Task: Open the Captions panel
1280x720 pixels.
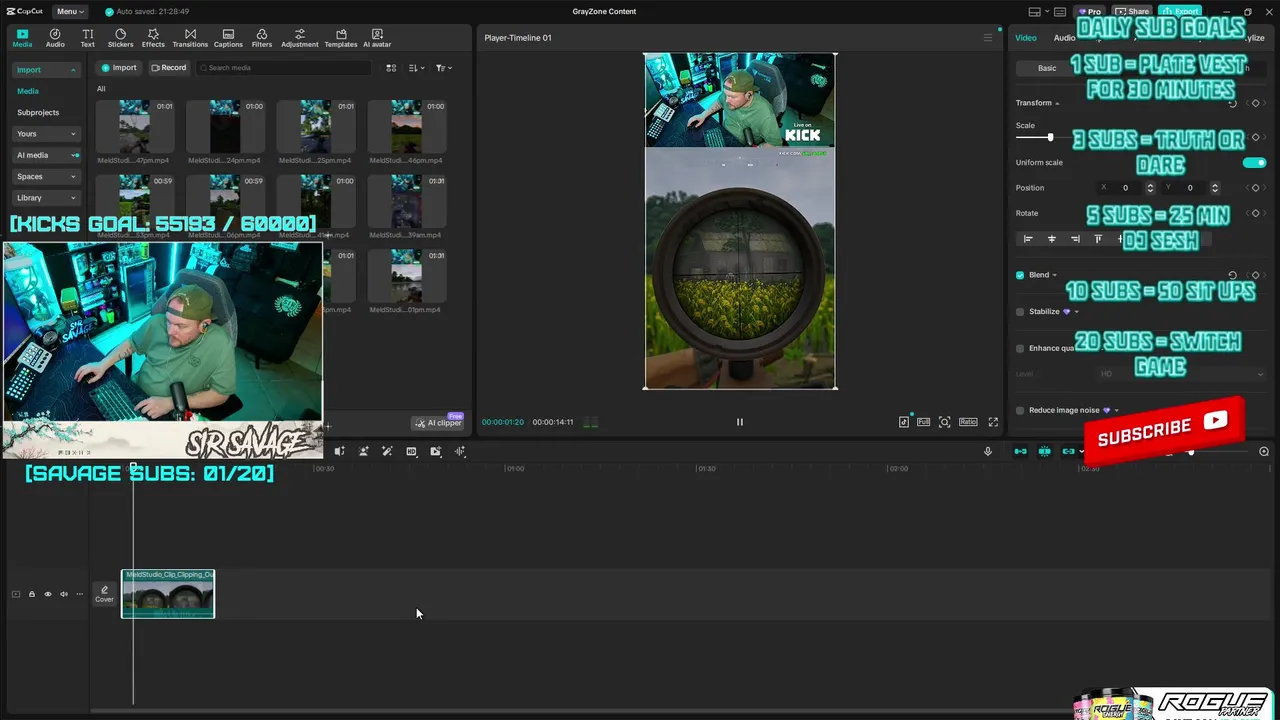Action: point(228,38)
